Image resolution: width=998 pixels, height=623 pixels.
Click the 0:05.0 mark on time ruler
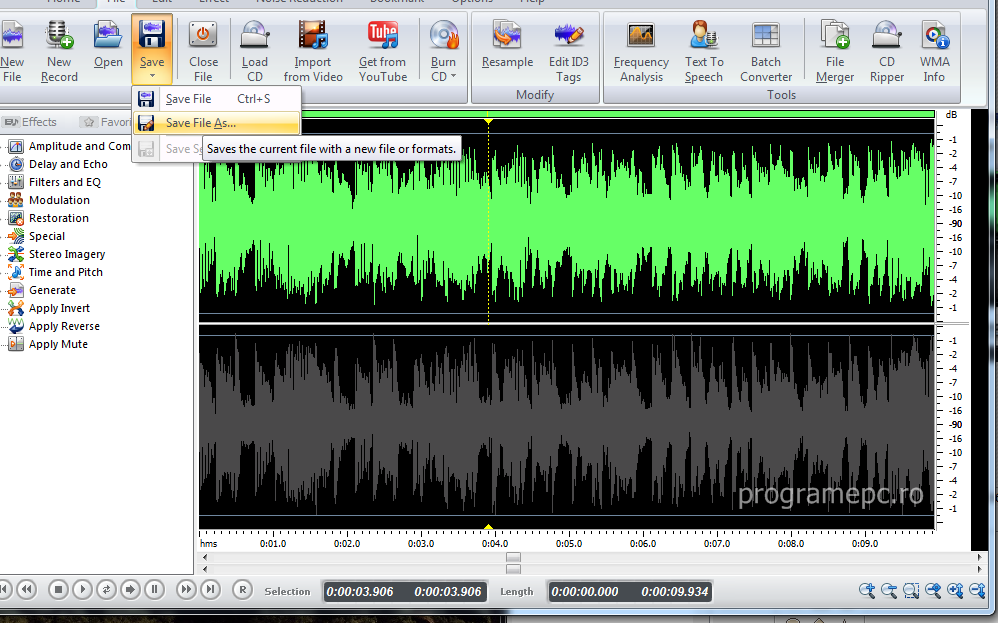pyautogui.click(x=568, y=543)
